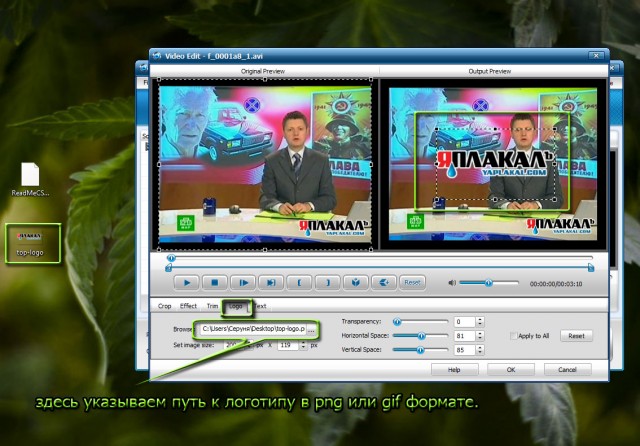Screen dimensions: 640x446
Task: Start video playback with the Play button
Action: click(x=187, y=282)
